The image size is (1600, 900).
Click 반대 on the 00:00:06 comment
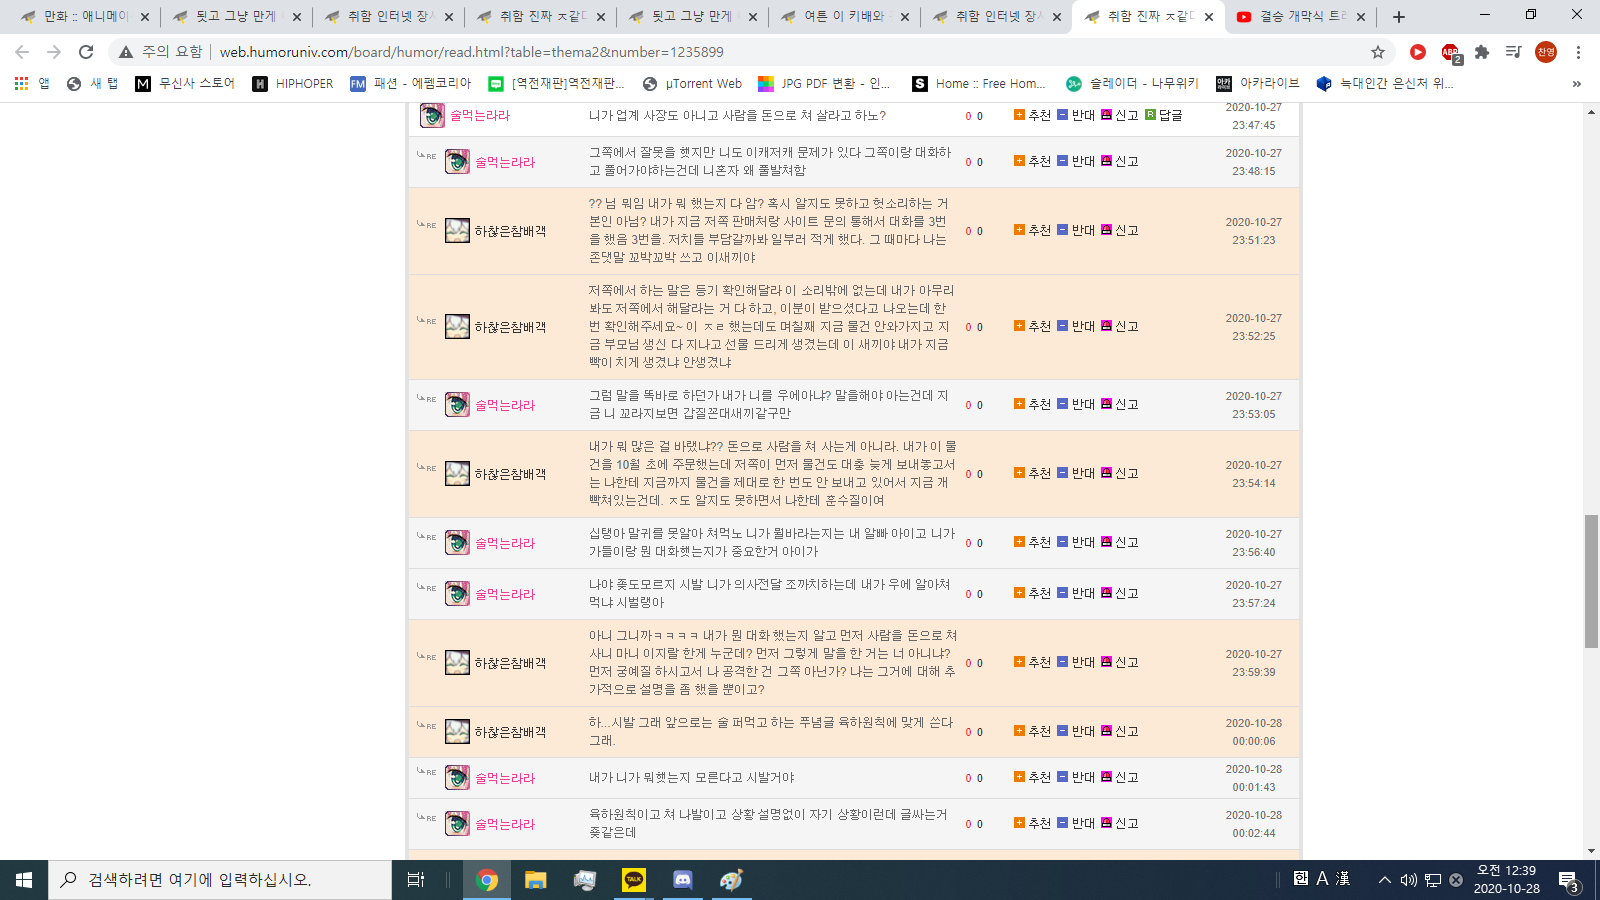pyautogui.click(x=1076, y=731)
